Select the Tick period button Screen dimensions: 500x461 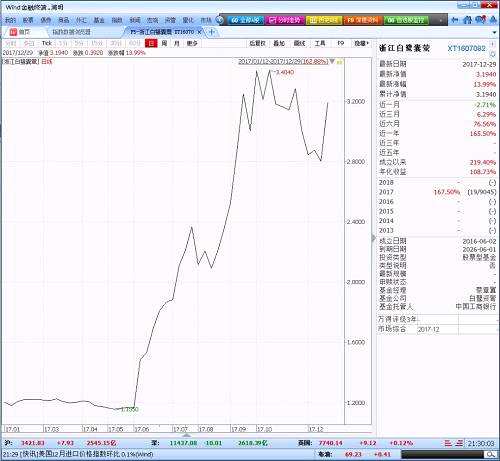pyautogui.click(x=47, y=43)
